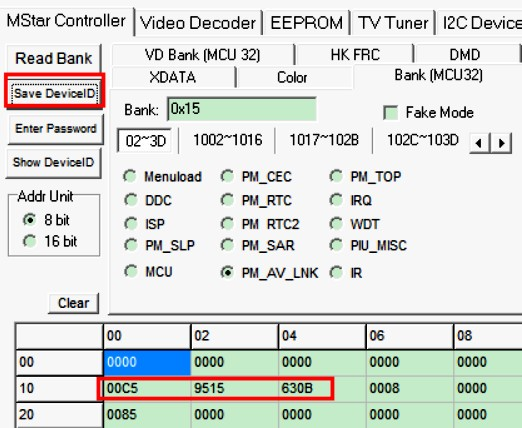522x428 pixels.
Task: Click the Read Bank button
Action: pyautogui.click(x=54, y=58)
